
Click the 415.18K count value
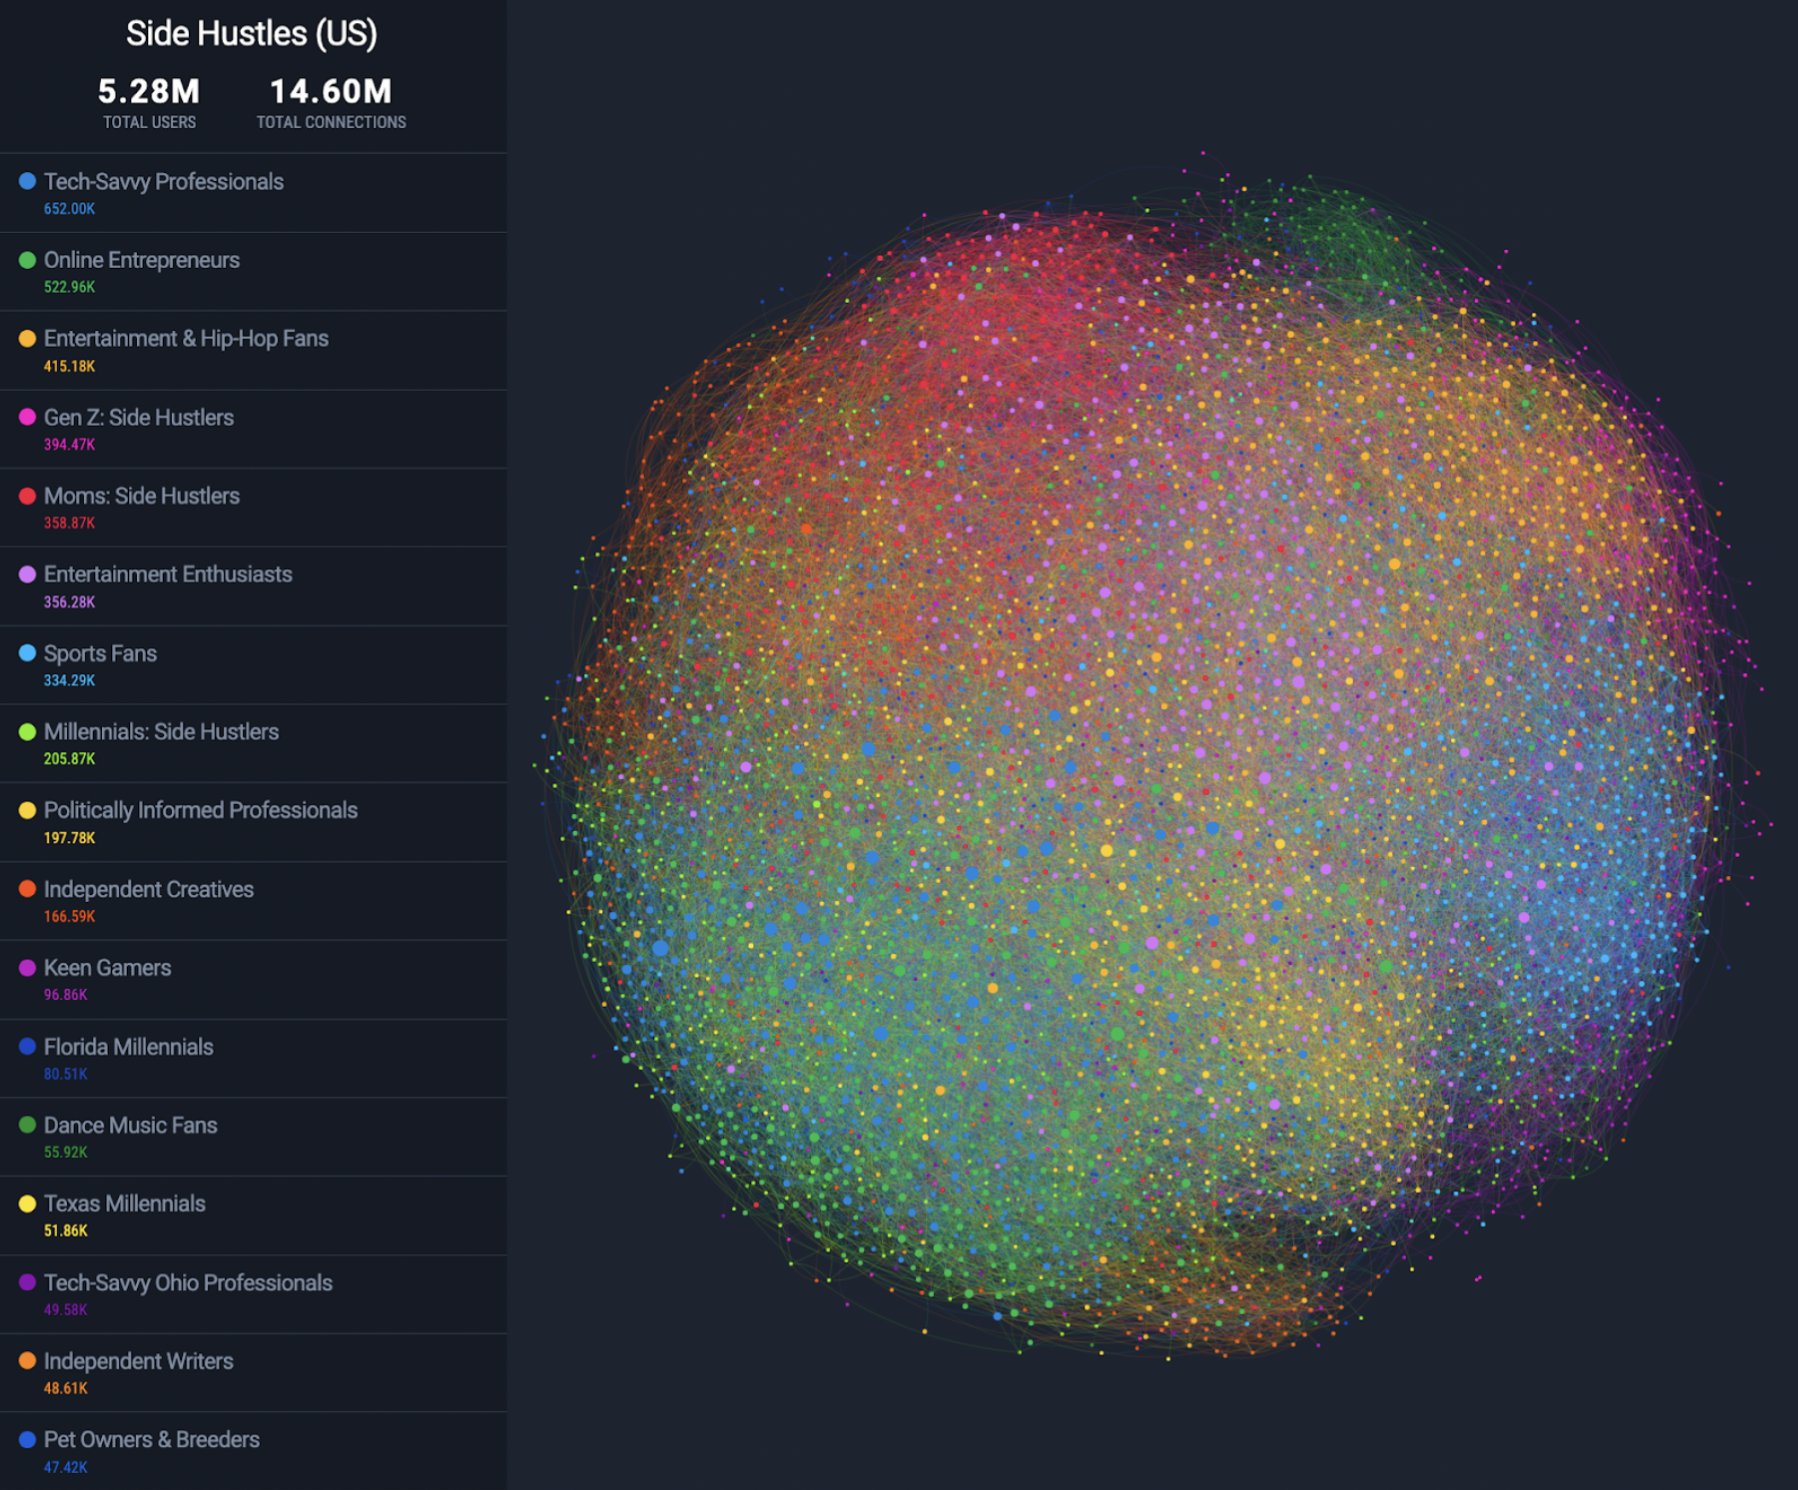coord(69,366)
